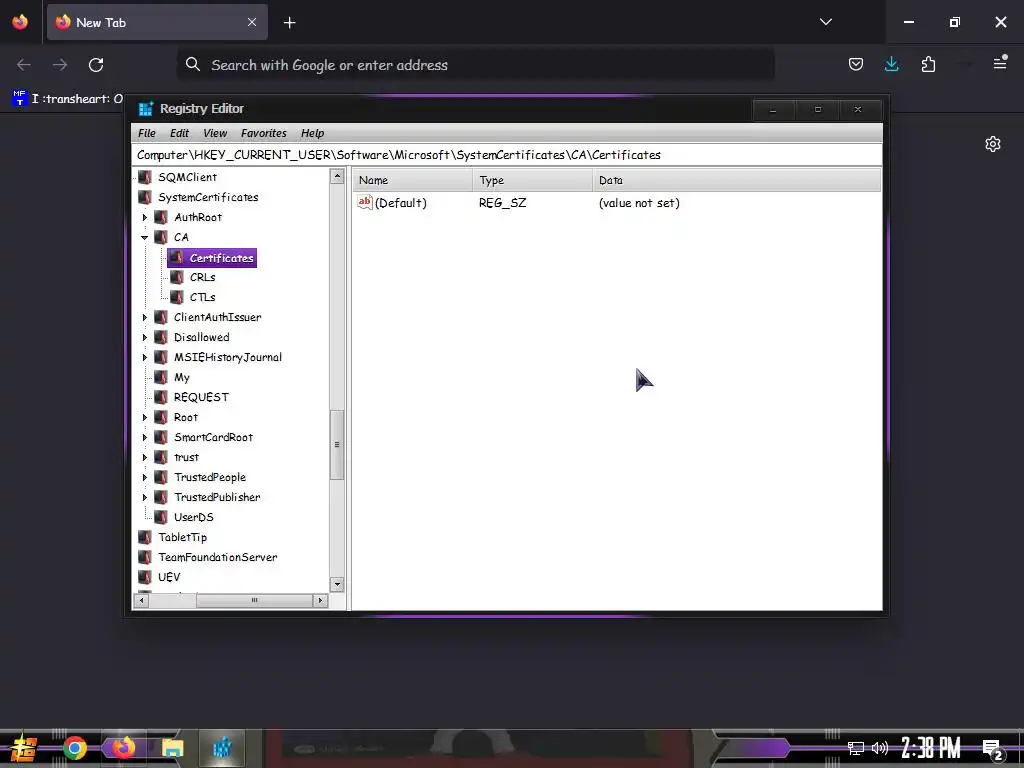
Task: Click the tree horizontal scroll right arrow
Action: (320, 600)
